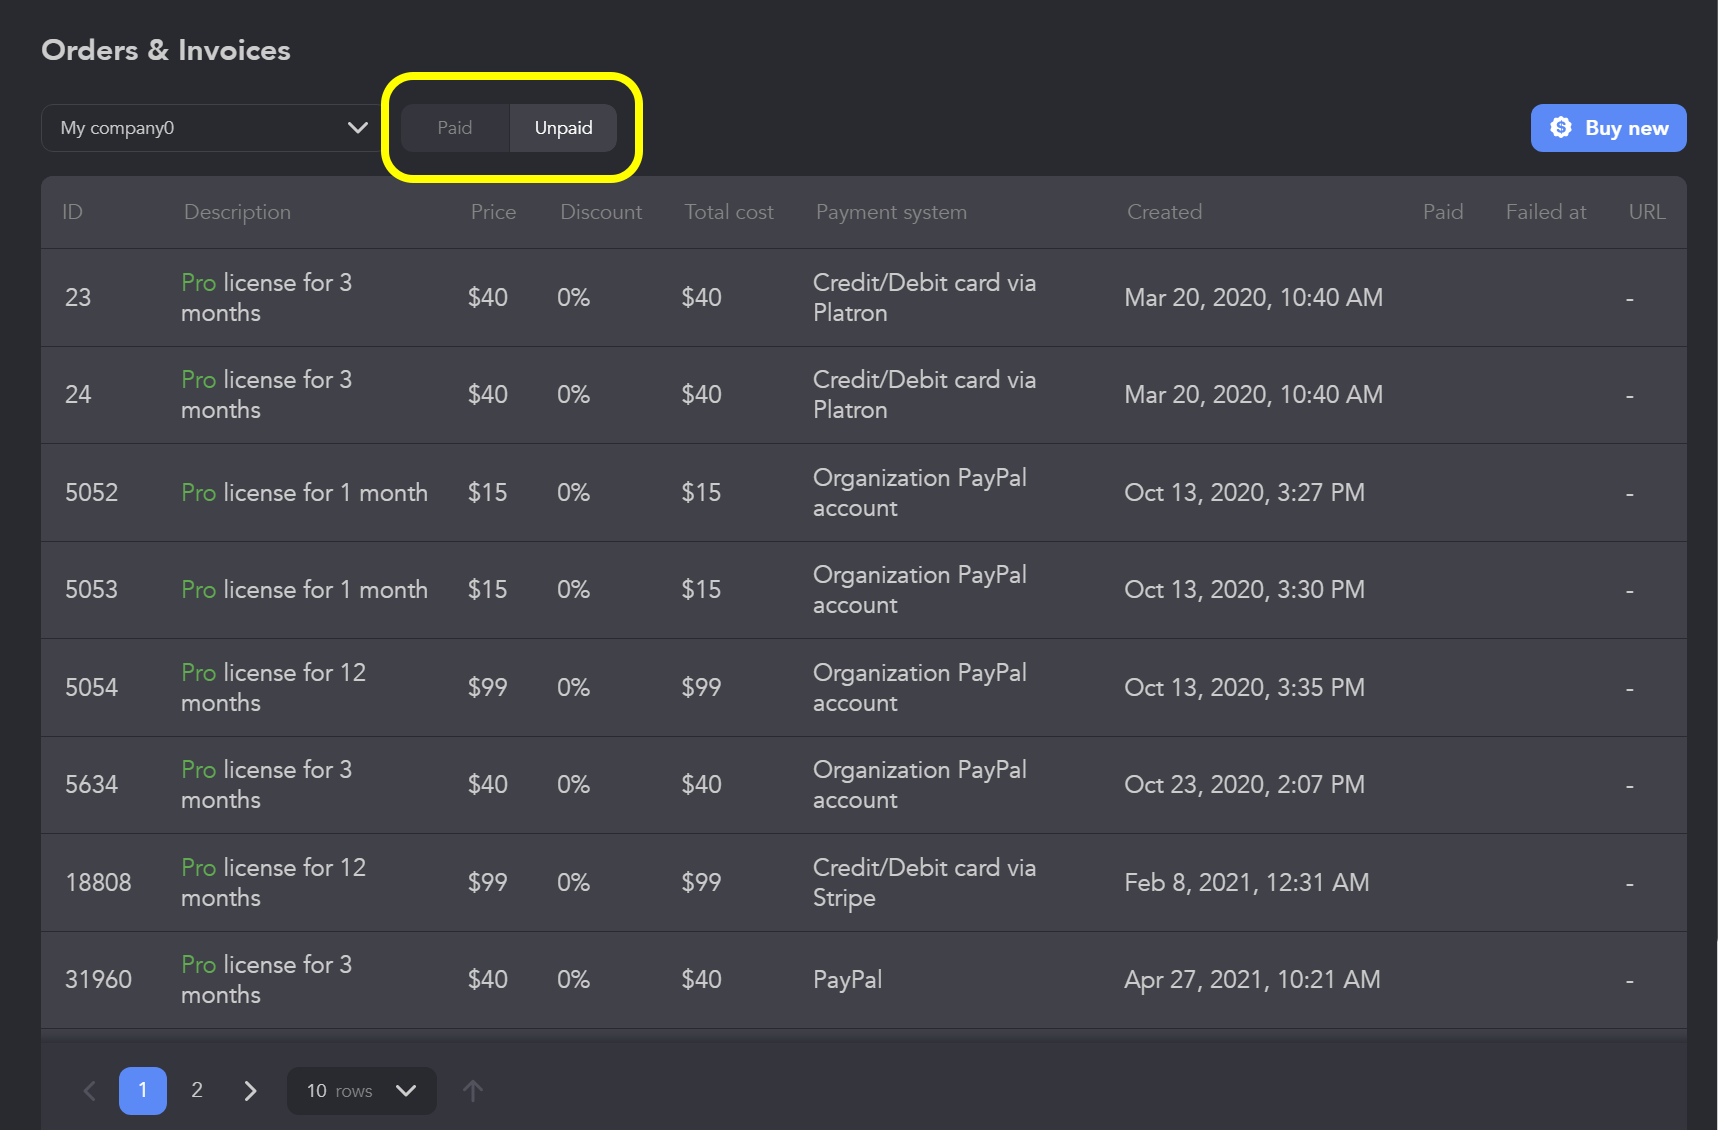Screen dimensions: 1718x1130
Task: Click the dollar coin icon on Buy new
Action: pos(1560,128)
